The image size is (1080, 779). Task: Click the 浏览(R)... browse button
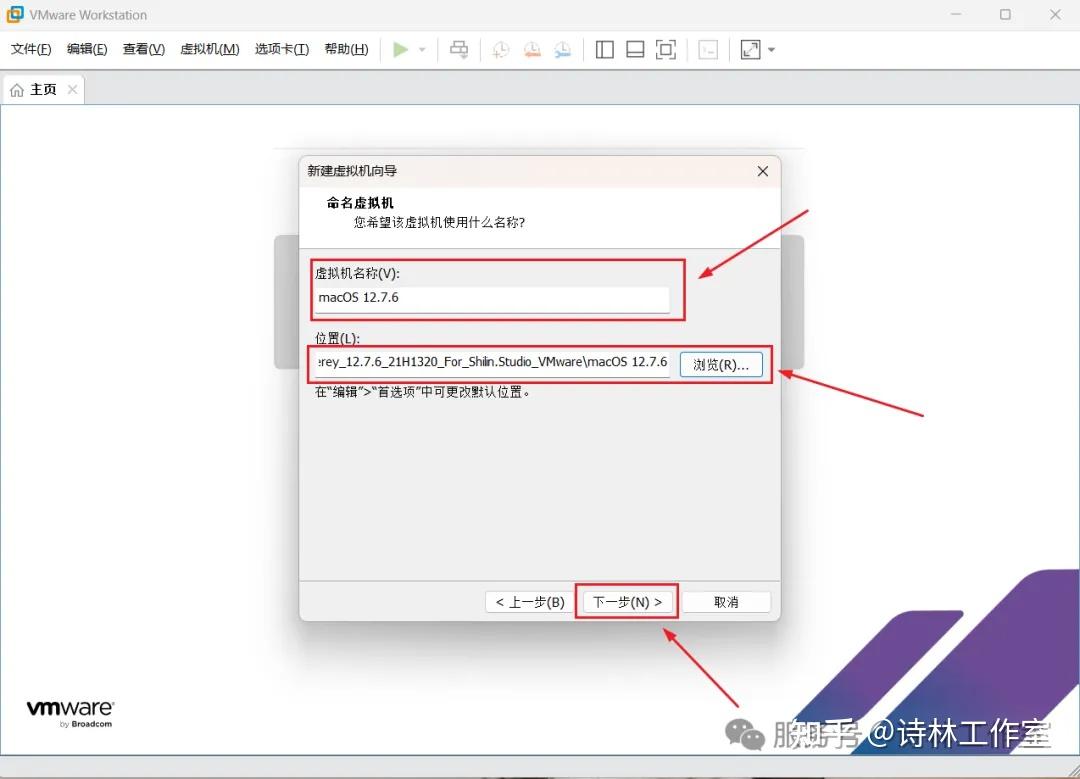click(721, 364)
